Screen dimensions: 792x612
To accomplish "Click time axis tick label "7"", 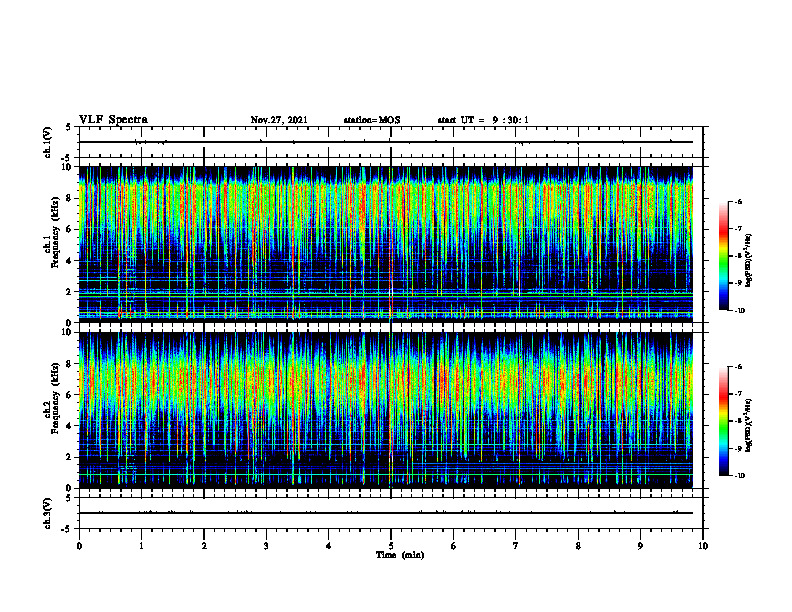I will [x=516, y=546].
